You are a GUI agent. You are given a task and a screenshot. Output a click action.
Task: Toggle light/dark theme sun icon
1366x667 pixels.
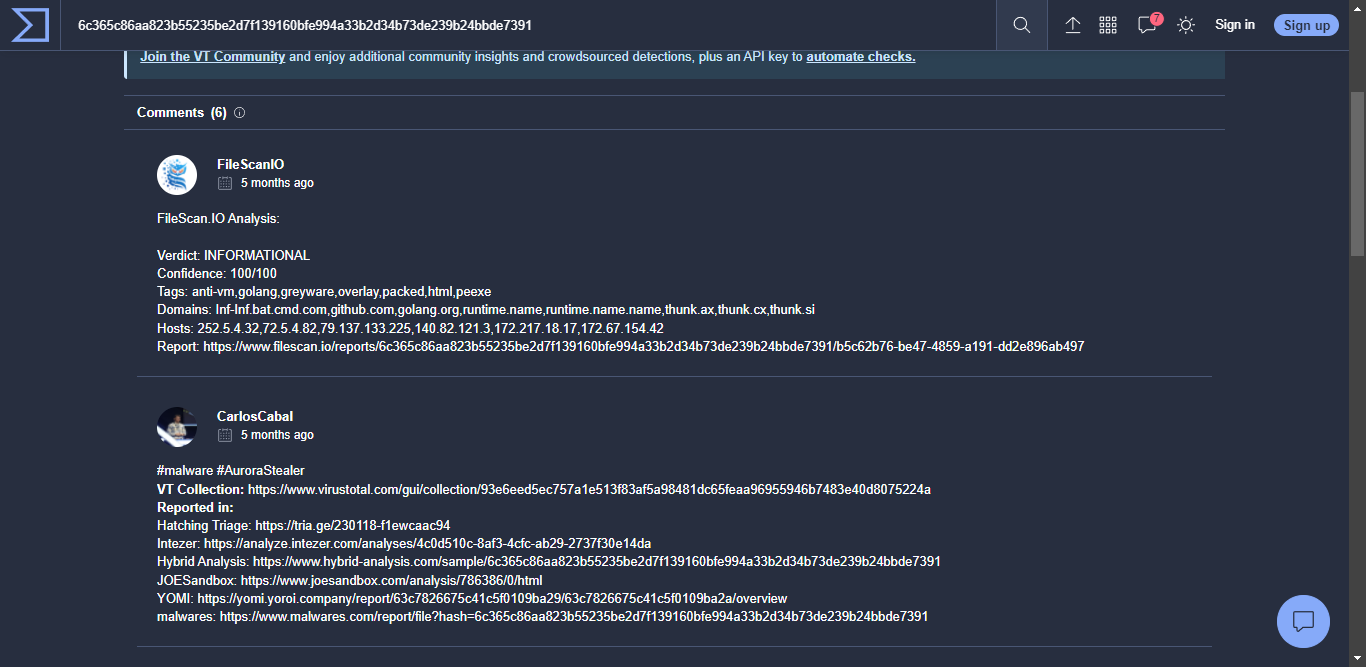[x=1186, y=25]
